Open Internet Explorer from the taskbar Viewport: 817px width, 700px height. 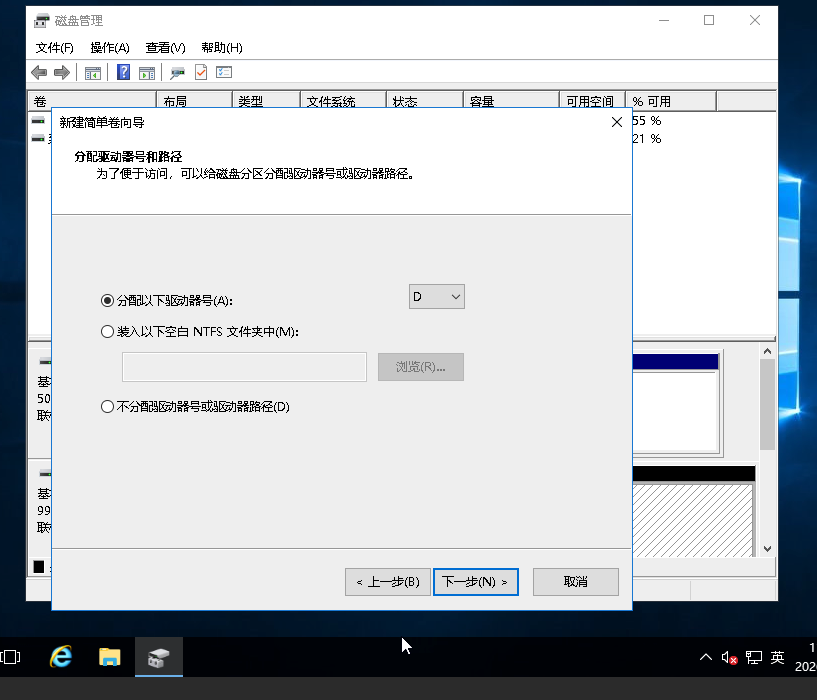coord(62,657)
